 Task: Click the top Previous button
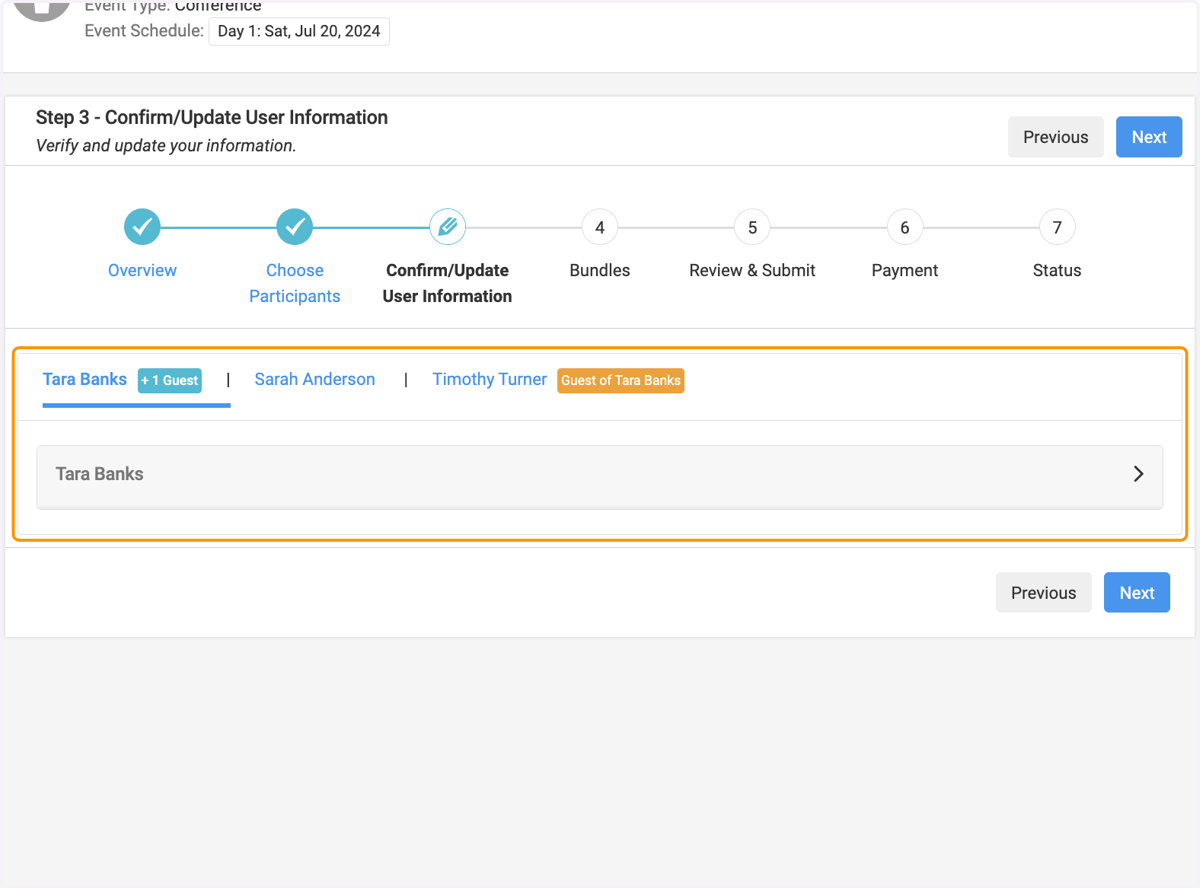(x=1056, y=137)
